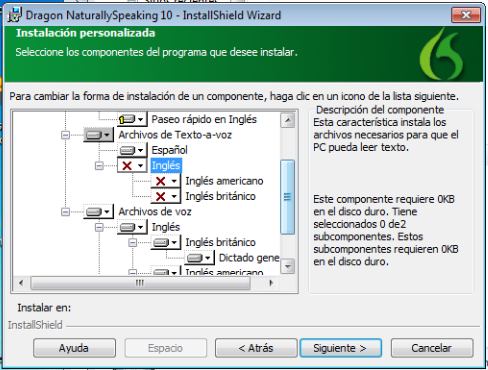Click the red X icon beside selected Inglés
The image size is (488, 370).
click(x=132, y=165)
